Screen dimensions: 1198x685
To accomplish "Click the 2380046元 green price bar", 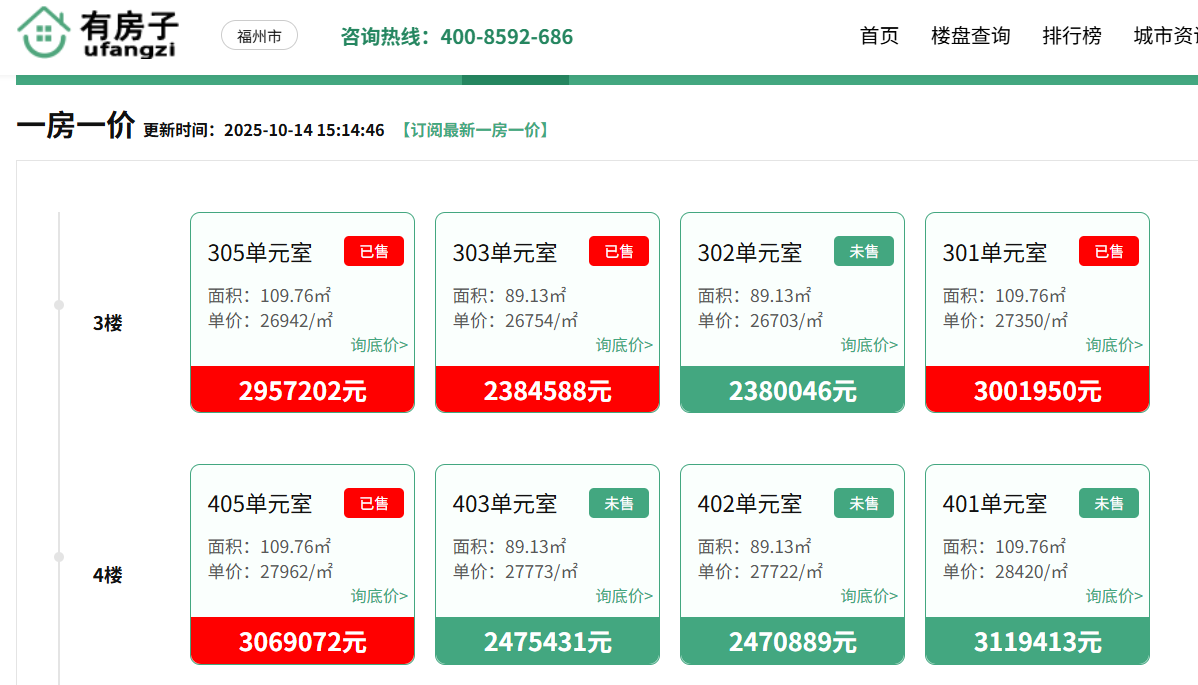I will coord(792,390).
